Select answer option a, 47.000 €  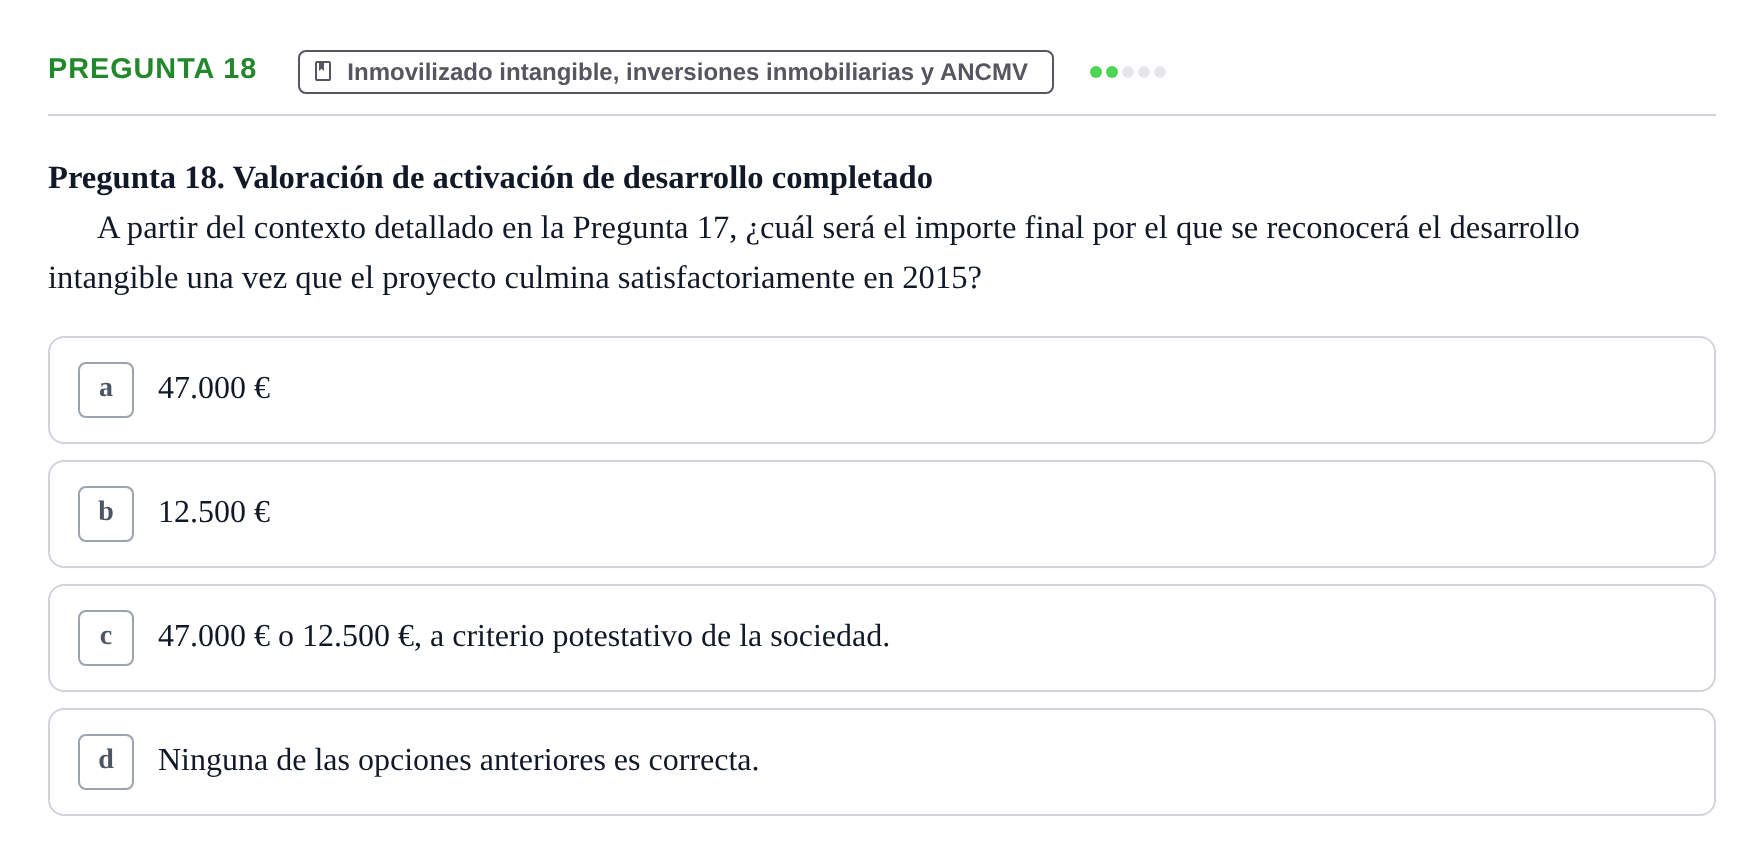click(882, 390)
